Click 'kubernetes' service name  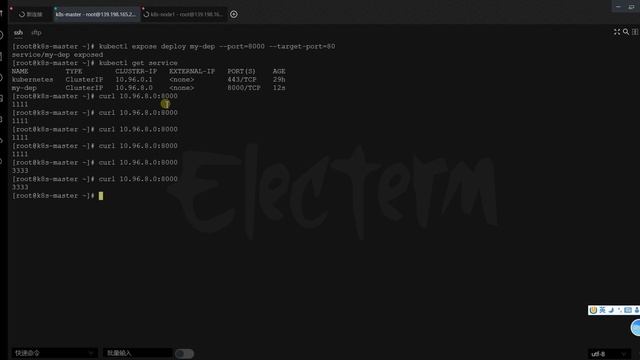click(x=33, y=80)
